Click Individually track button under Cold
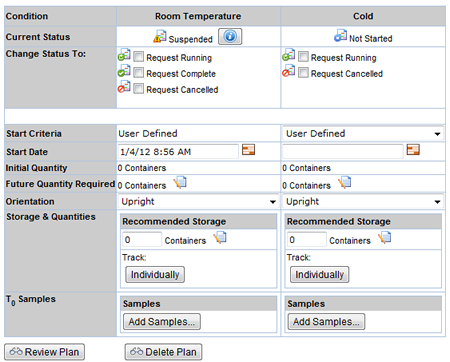Viewport: 450px width, 362px height. click(x=319, y=275)
